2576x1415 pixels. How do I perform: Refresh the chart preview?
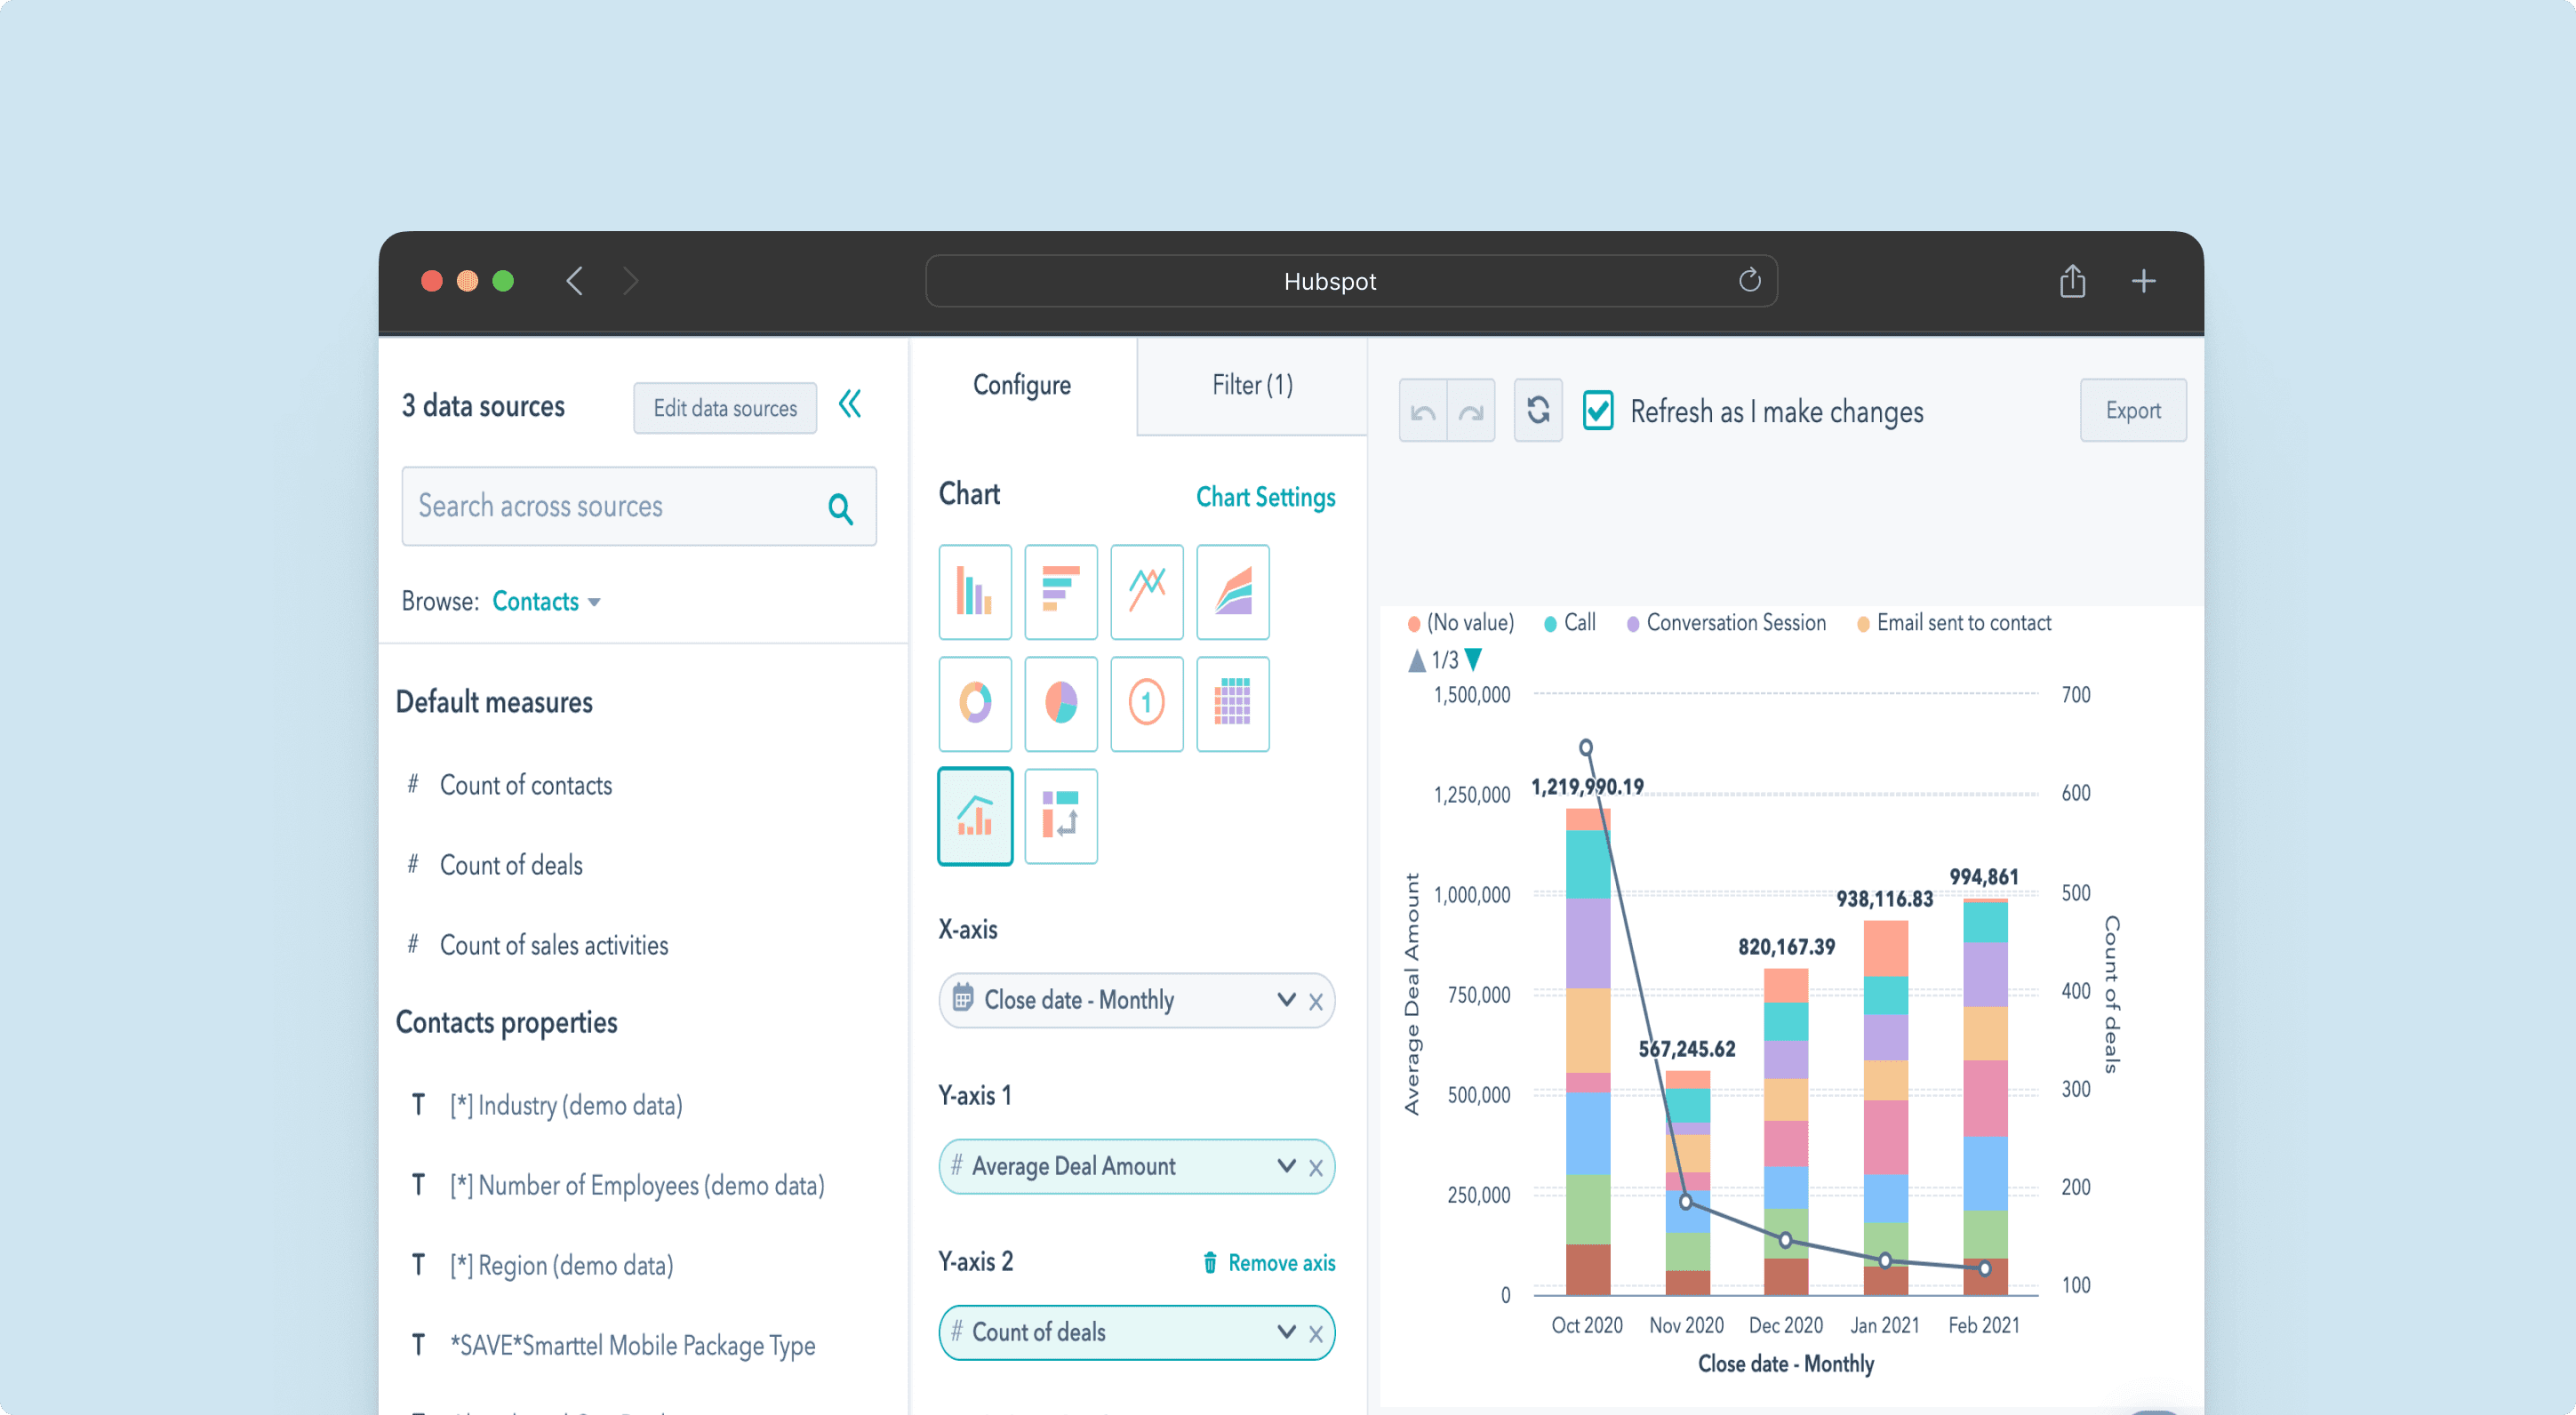pos(1538,410)
